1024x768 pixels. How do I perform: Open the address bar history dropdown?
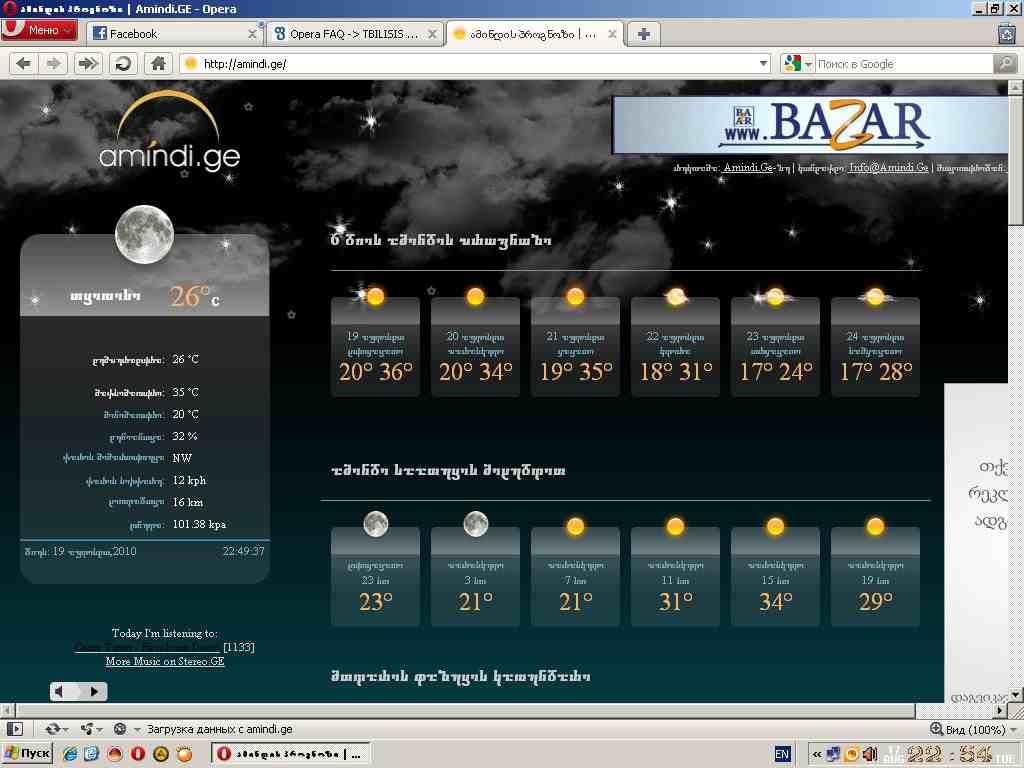tap(763, 64)
